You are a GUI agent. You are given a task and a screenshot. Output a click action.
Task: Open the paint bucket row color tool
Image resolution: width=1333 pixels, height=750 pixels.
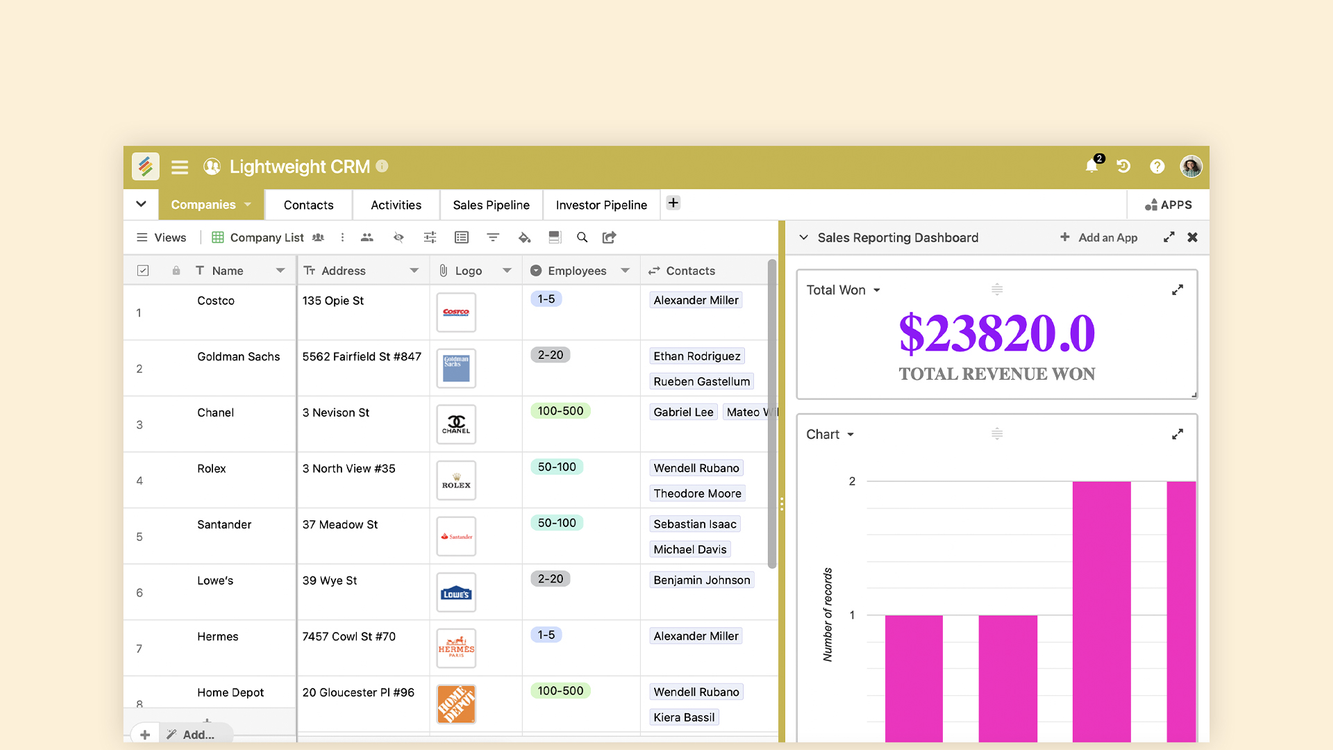(x=524, y=238)
